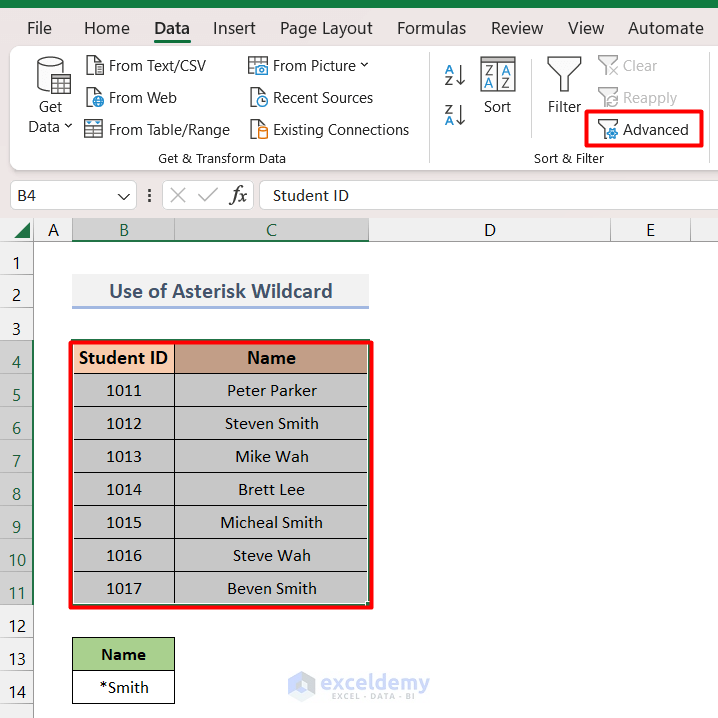
Task: Select column C header
Action: (272, 230)
